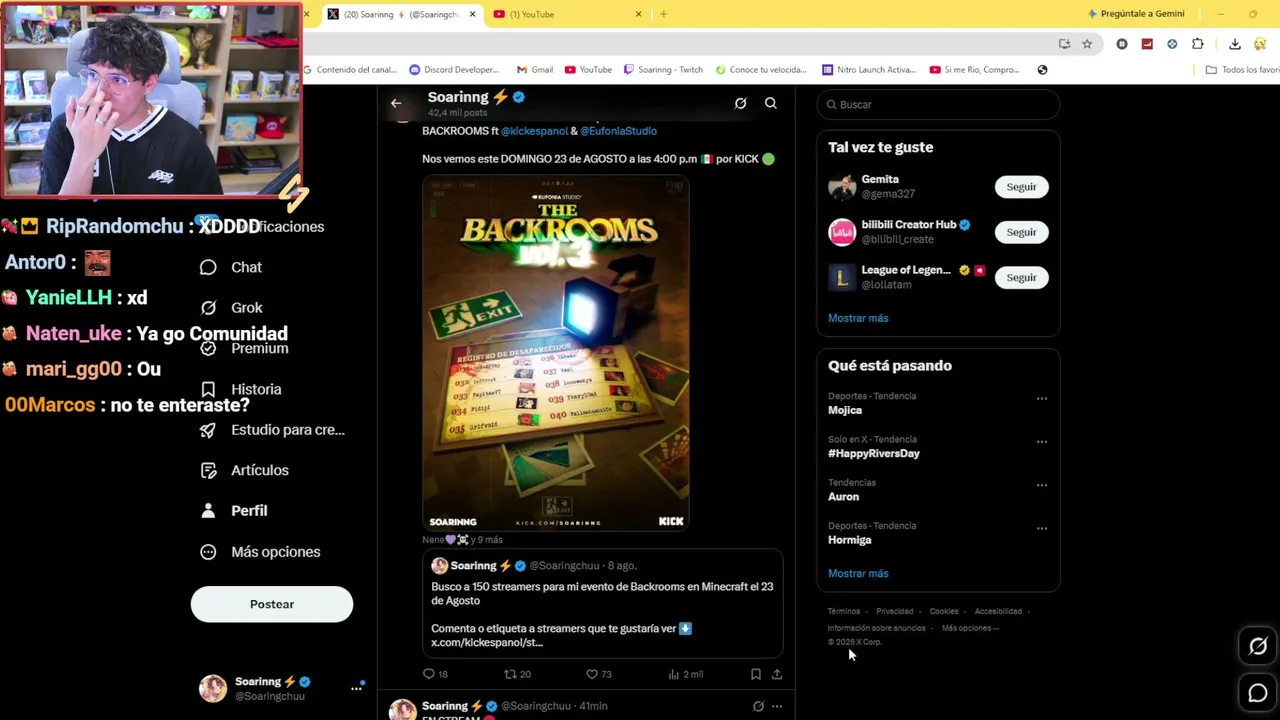This screenshot has width=1280, height=720.
Task: Open Historia in the X sidebar
Action: (x=240, y=389)
